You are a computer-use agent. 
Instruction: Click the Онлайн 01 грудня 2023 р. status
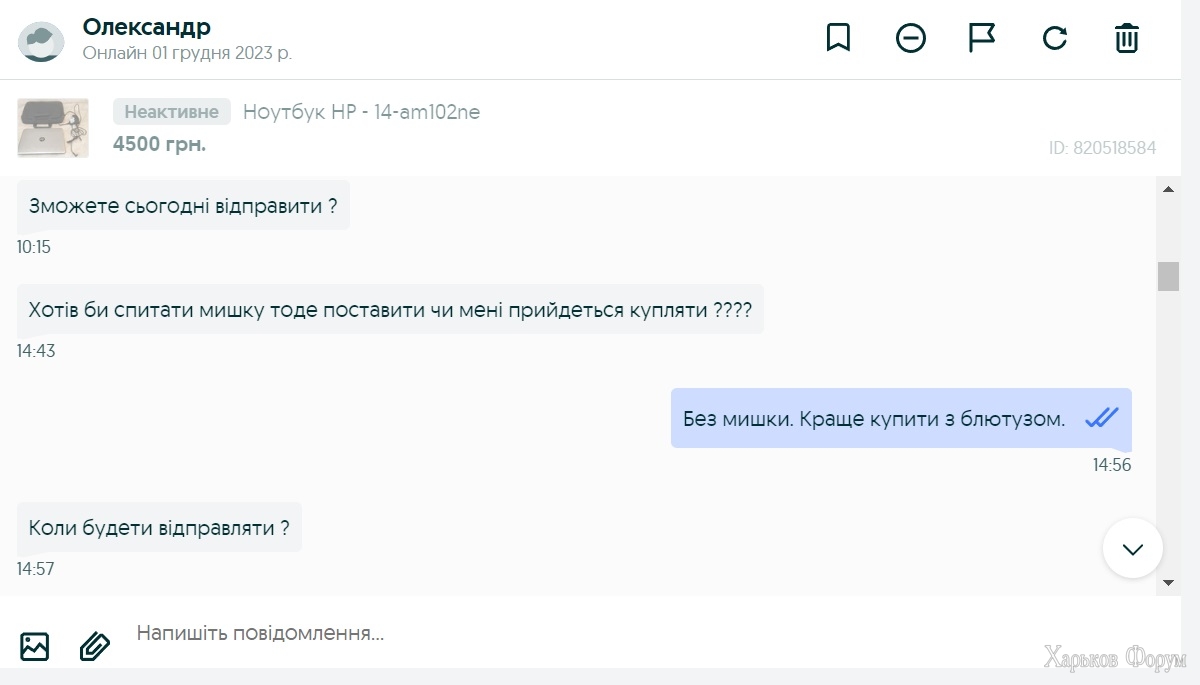187,53
